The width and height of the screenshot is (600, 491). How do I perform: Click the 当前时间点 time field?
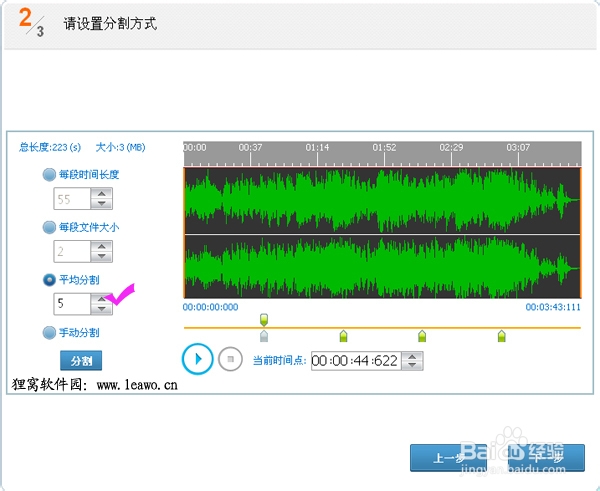click(356, 361)
